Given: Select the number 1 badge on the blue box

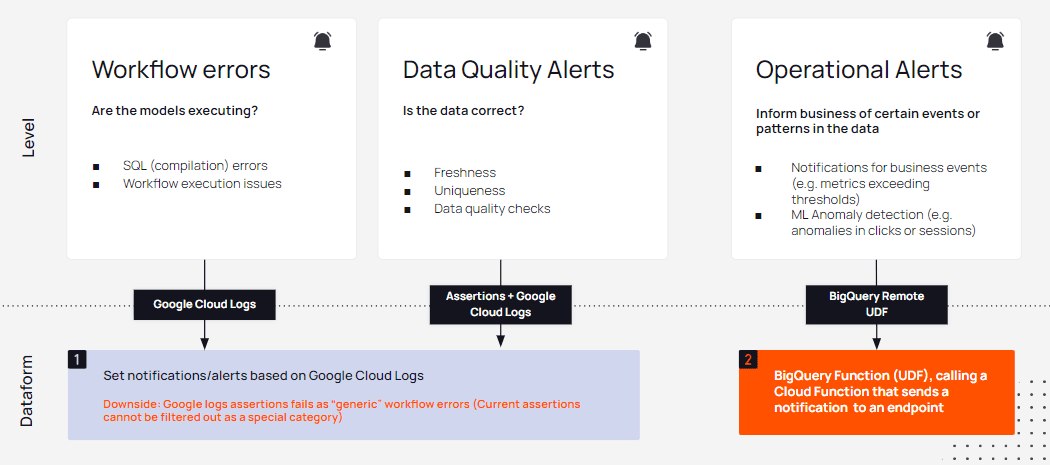Looking at the screenshot, I should [x=77, y=359].
